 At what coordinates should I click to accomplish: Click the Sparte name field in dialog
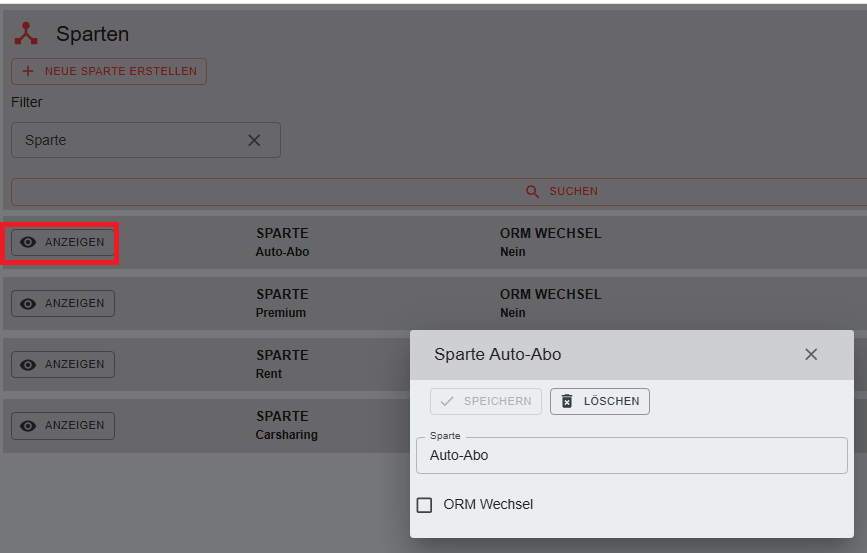click(x=631, y=455)
